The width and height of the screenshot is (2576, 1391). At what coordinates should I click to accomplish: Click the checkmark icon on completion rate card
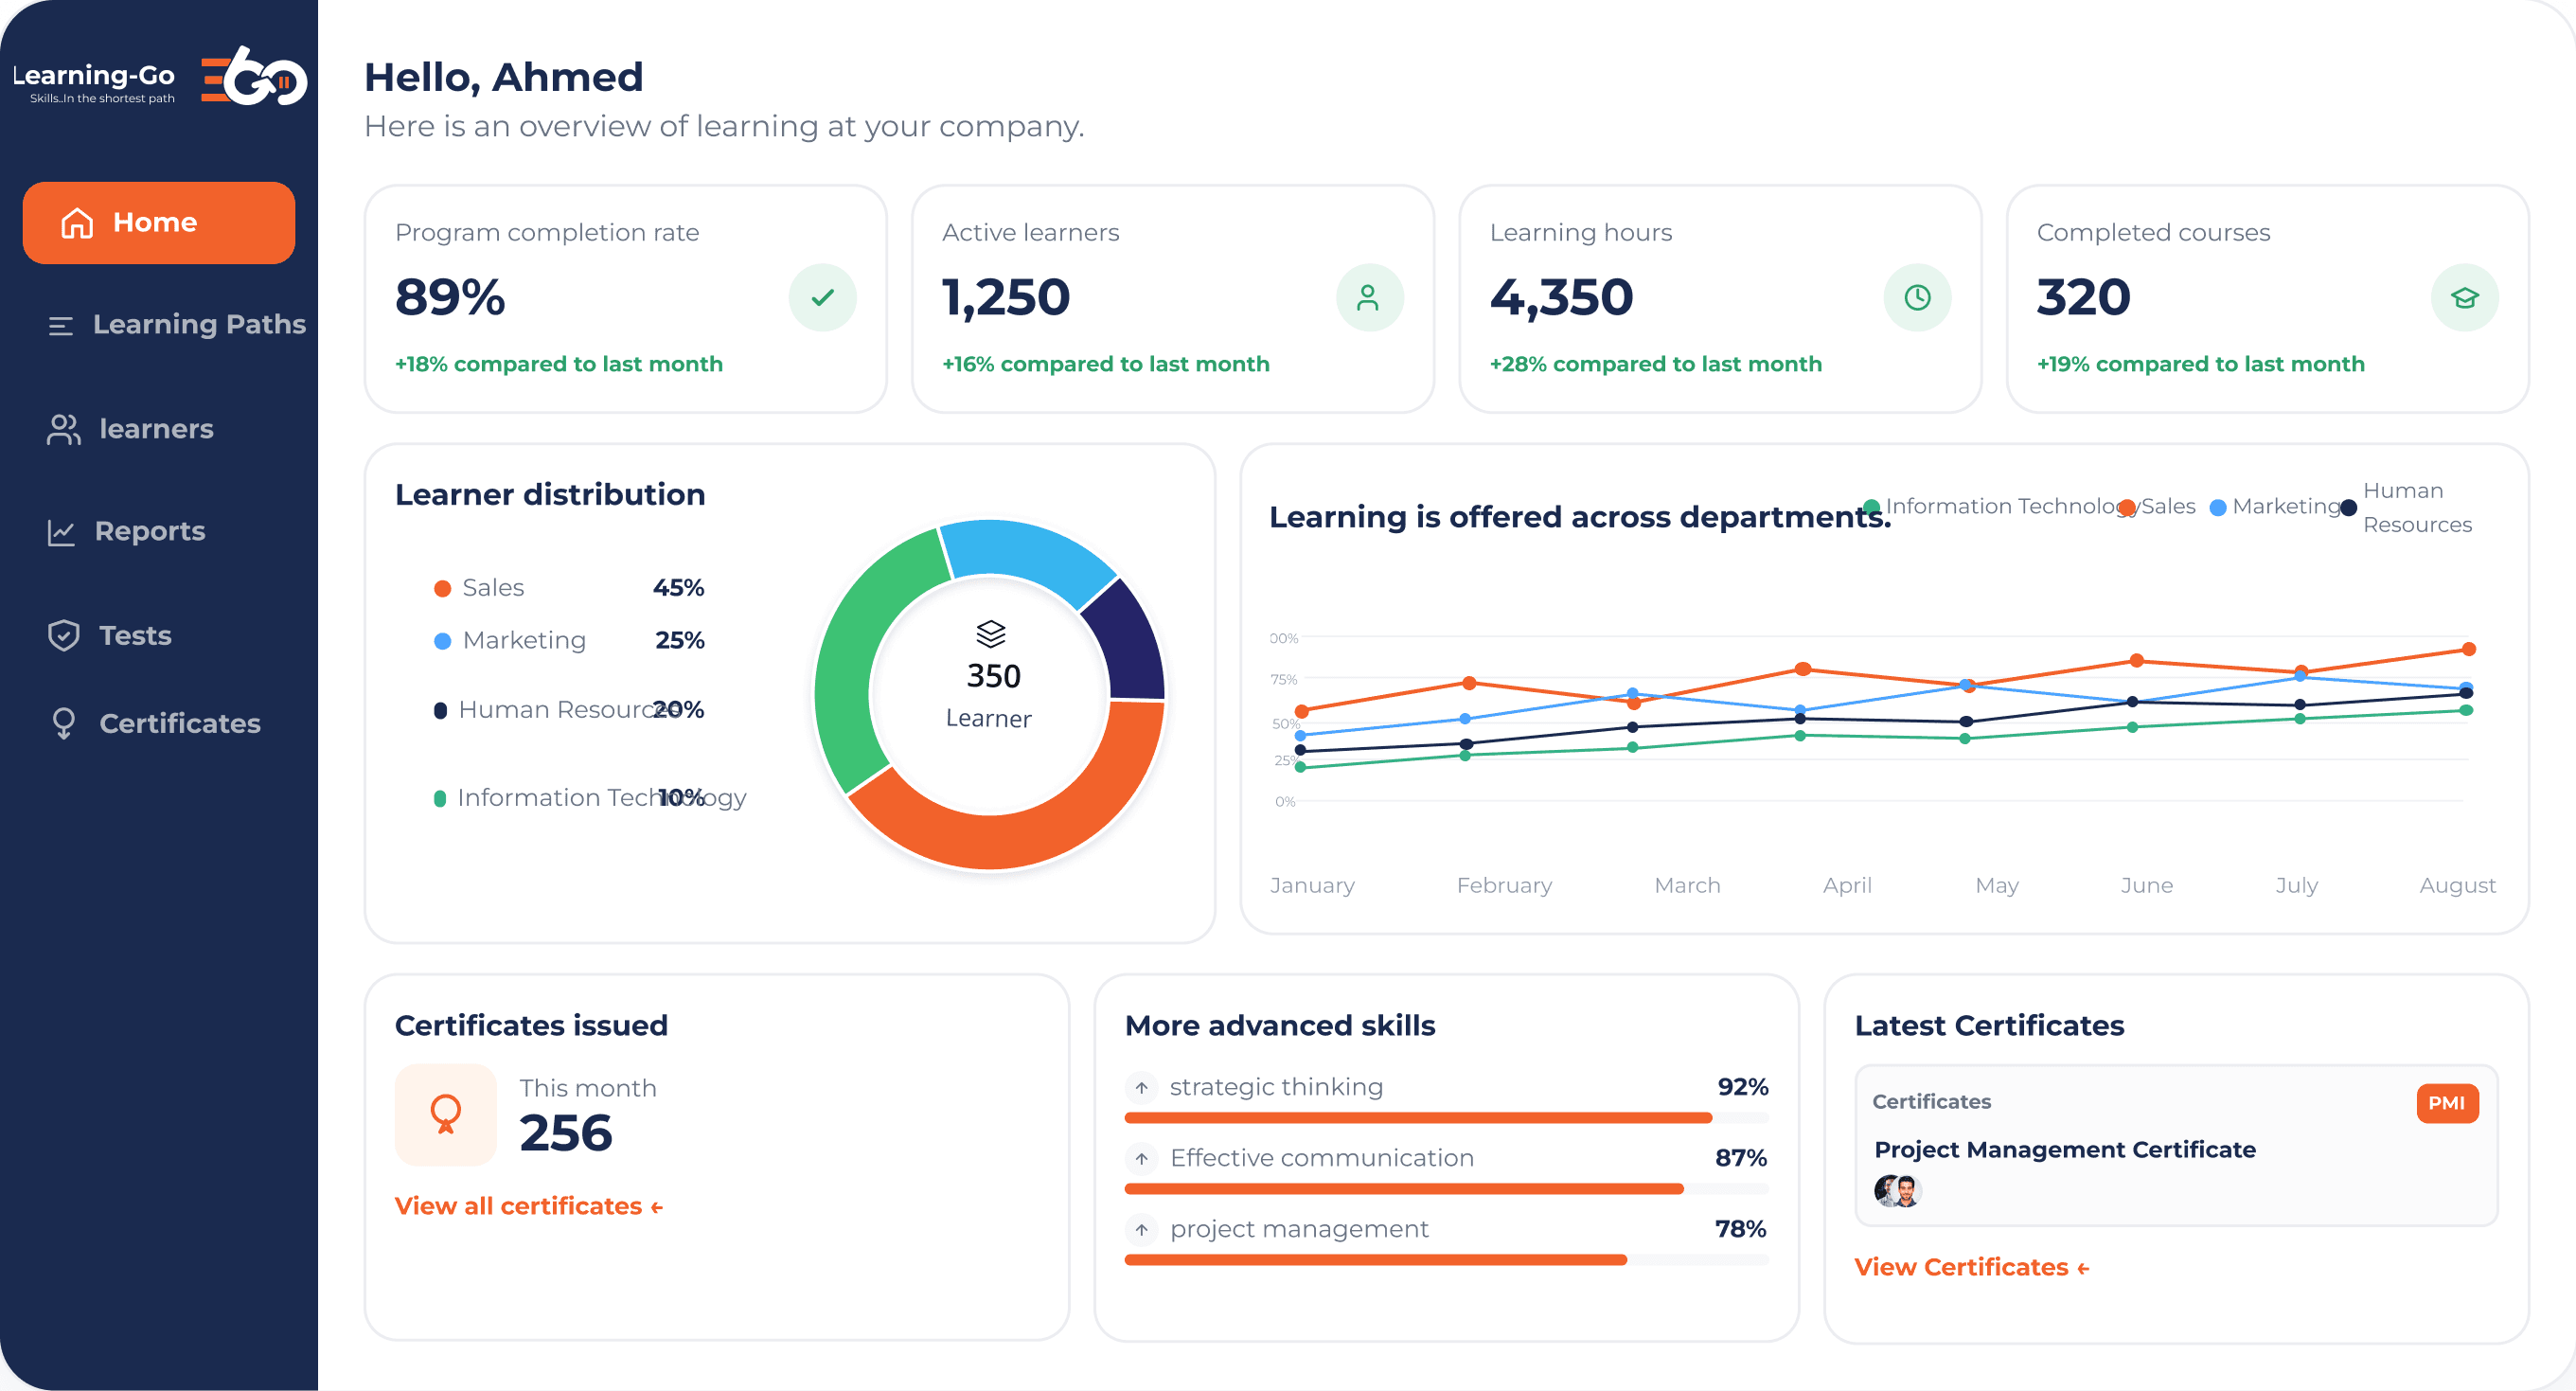(822, 298)
